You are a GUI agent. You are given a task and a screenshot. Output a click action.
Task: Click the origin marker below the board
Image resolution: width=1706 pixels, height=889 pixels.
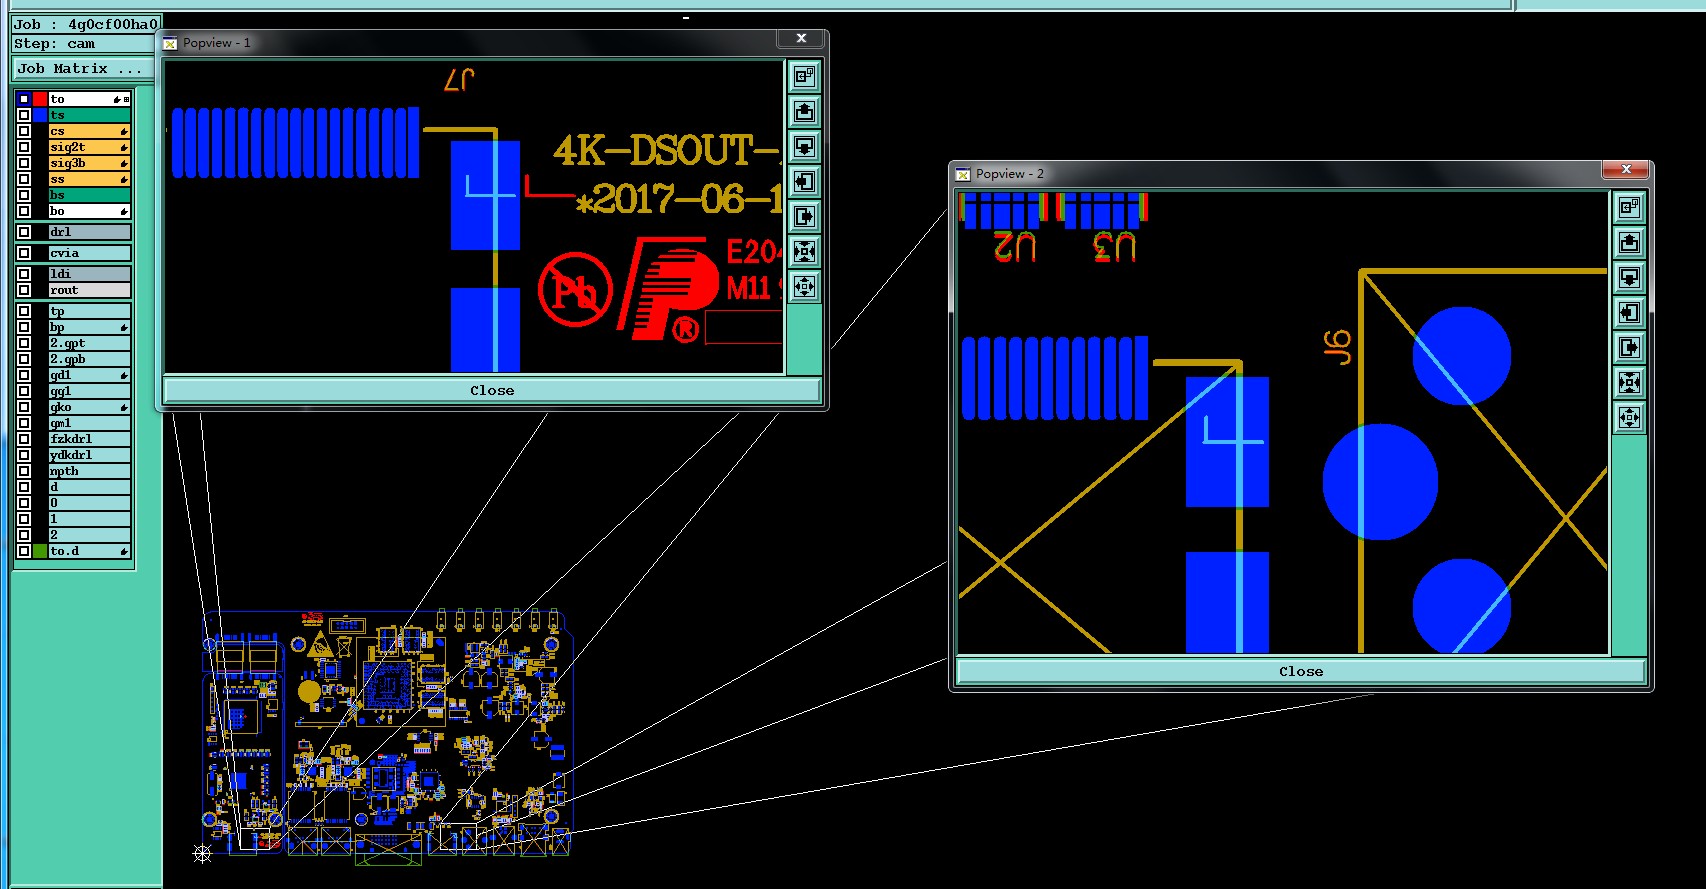pyautogui.click(x=202, y=853)
